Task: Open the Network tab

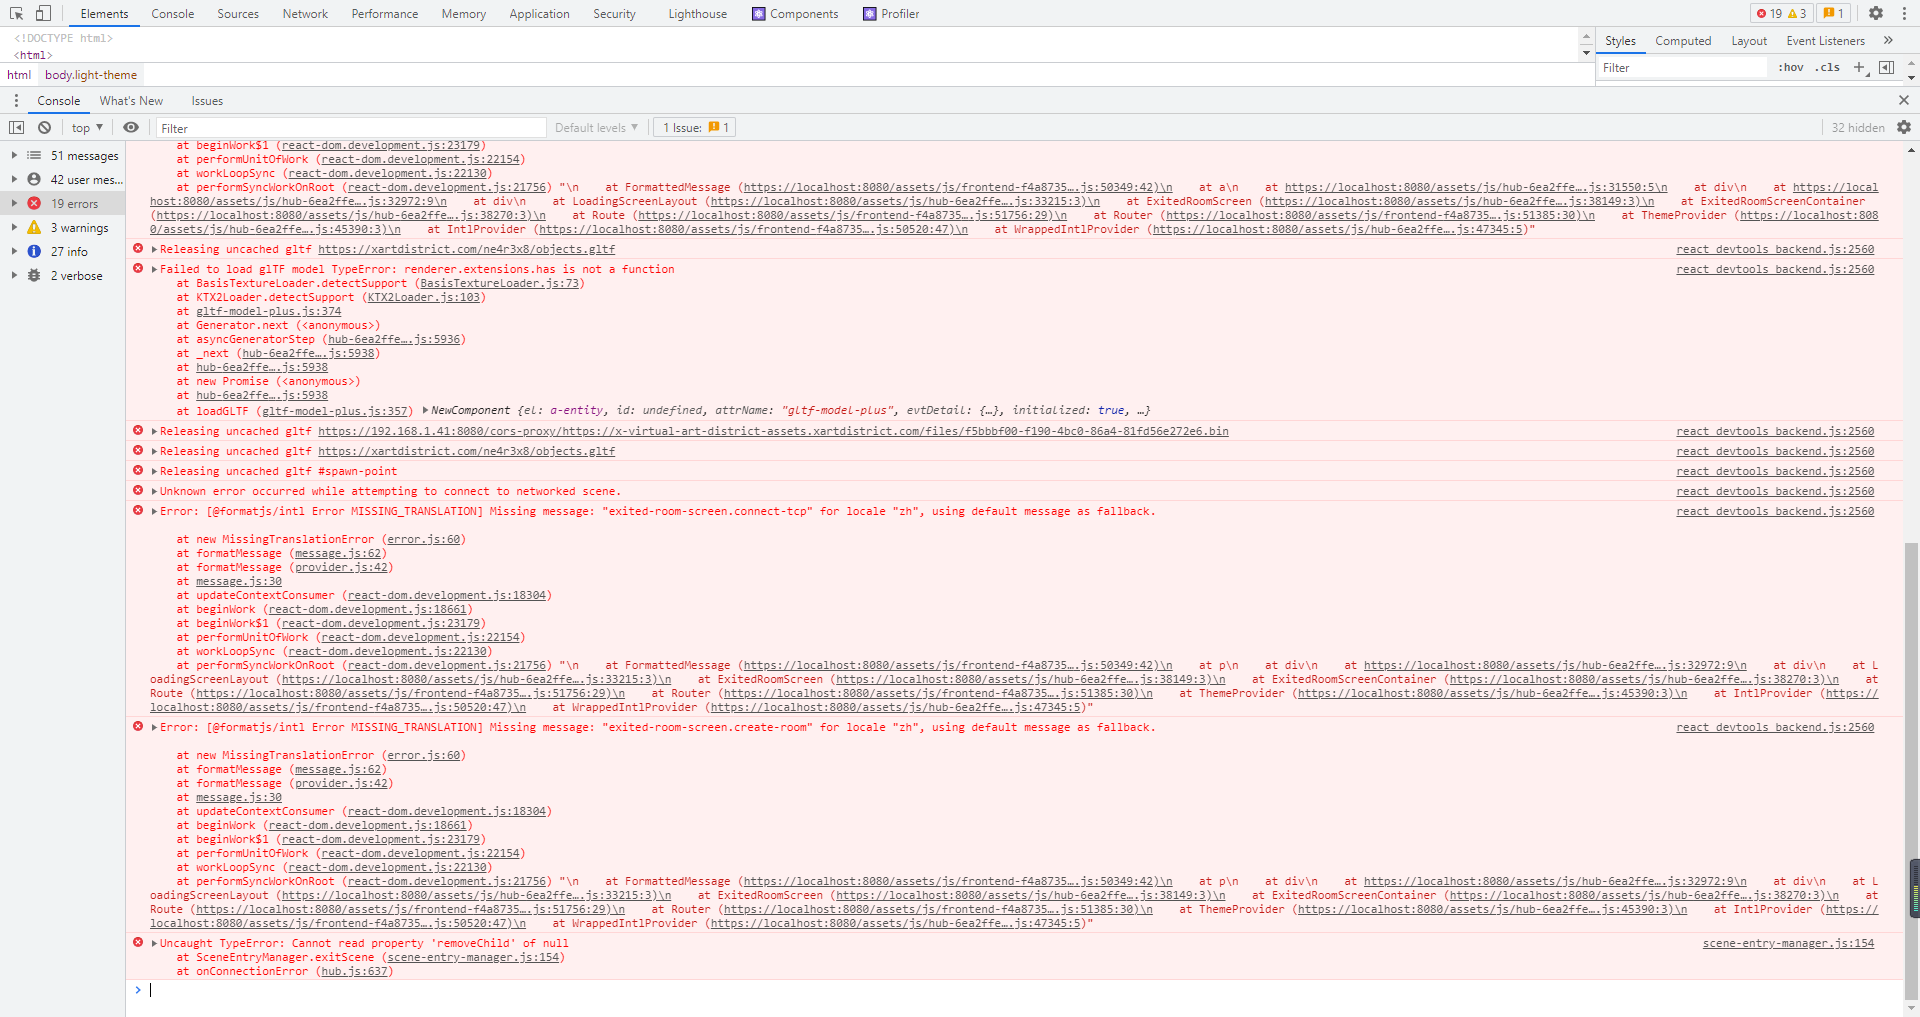Action: [x=305, y=13]
